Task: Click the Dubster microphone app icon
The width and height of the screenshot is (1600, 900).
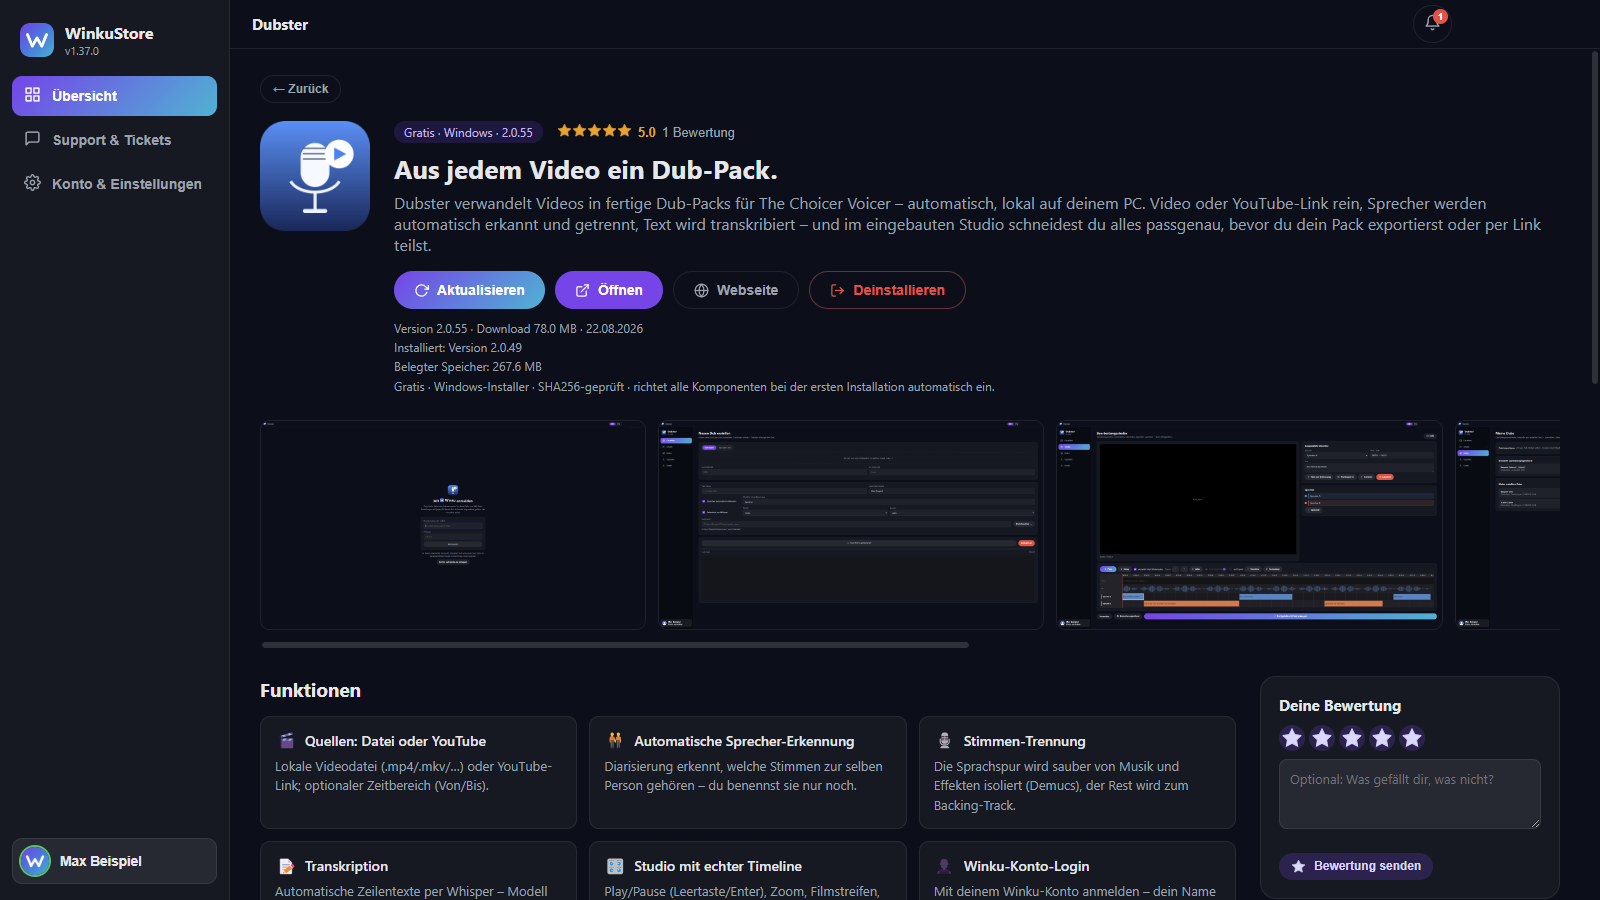Action: (315, 176)
